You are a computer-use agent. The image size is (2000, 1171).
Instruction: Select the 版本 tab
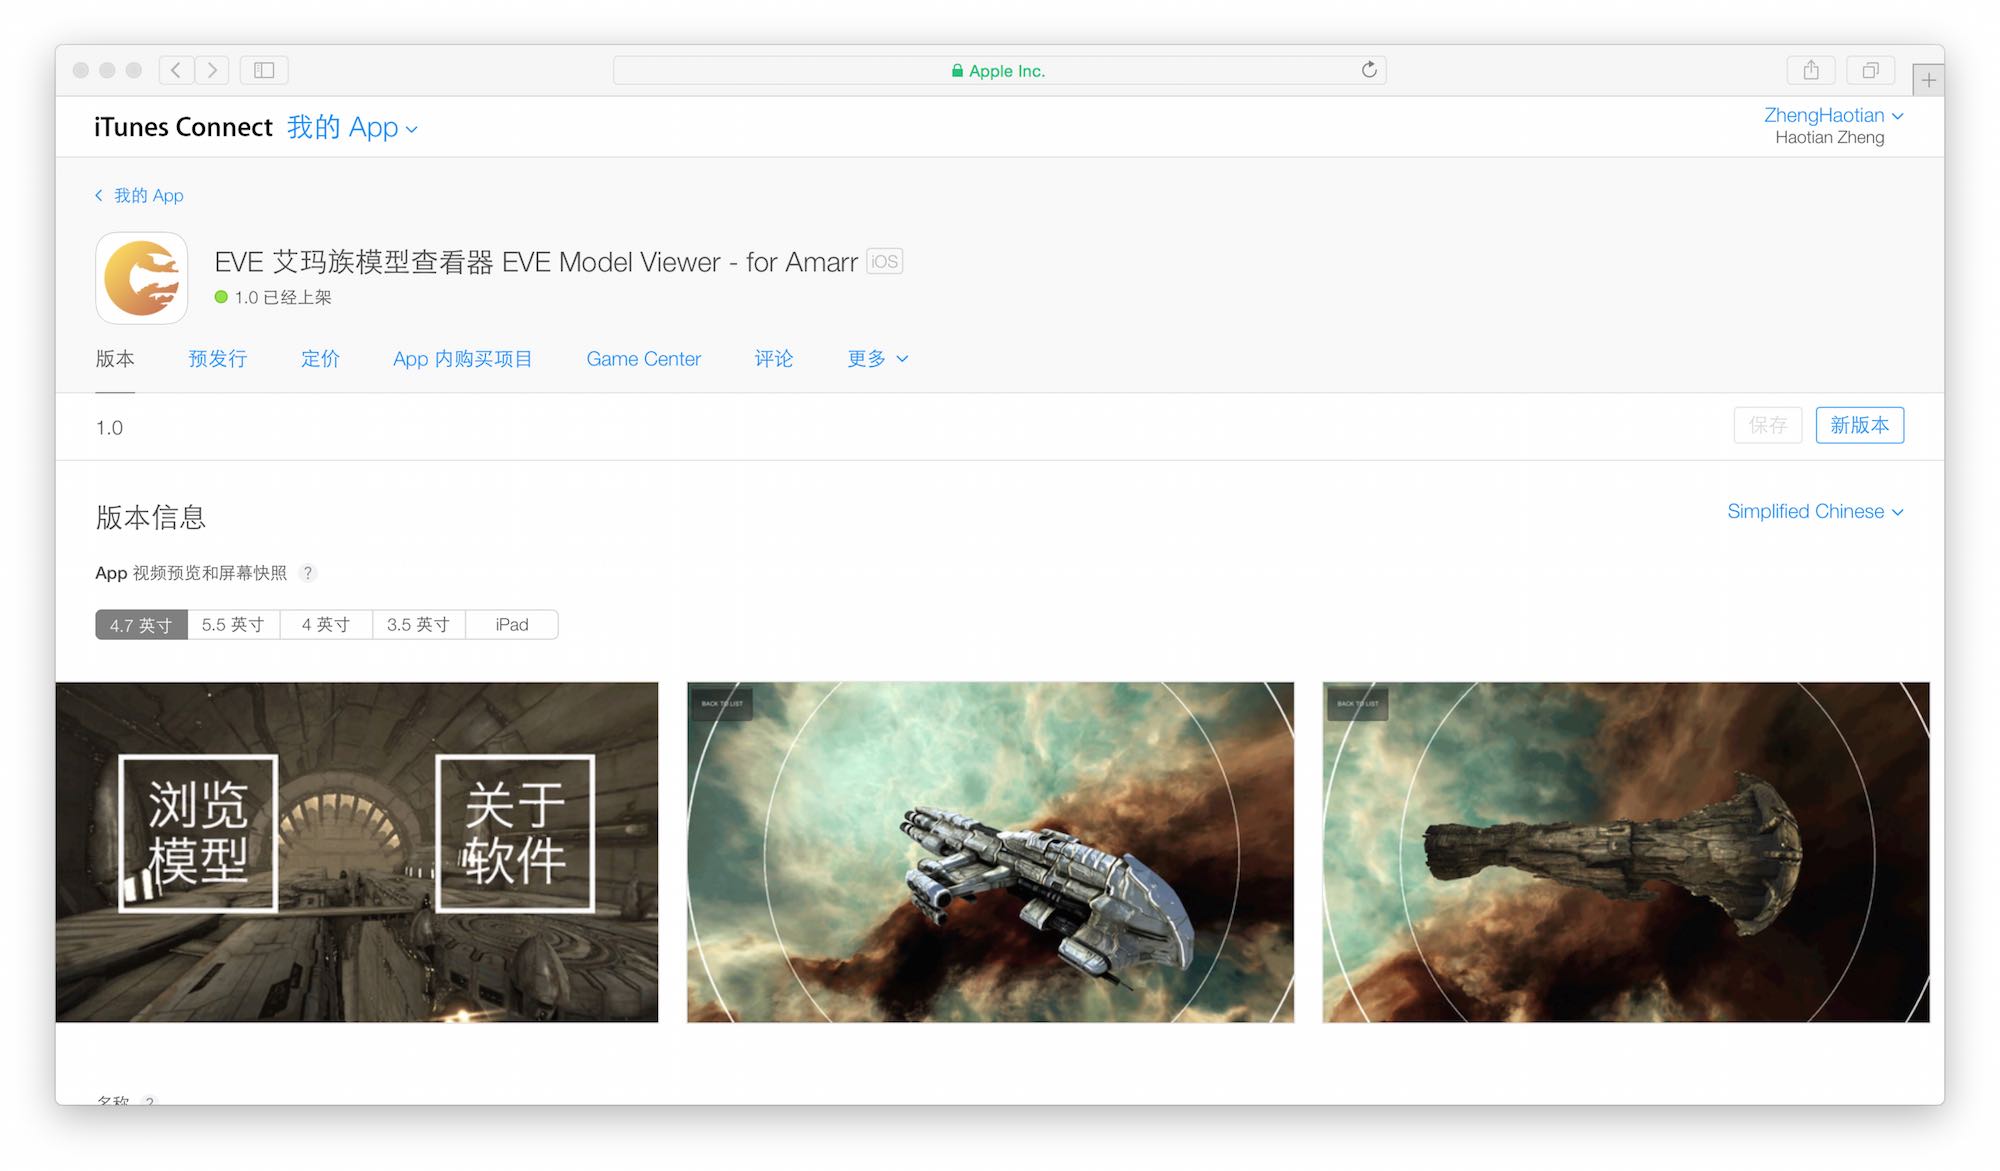pos(115,359)
